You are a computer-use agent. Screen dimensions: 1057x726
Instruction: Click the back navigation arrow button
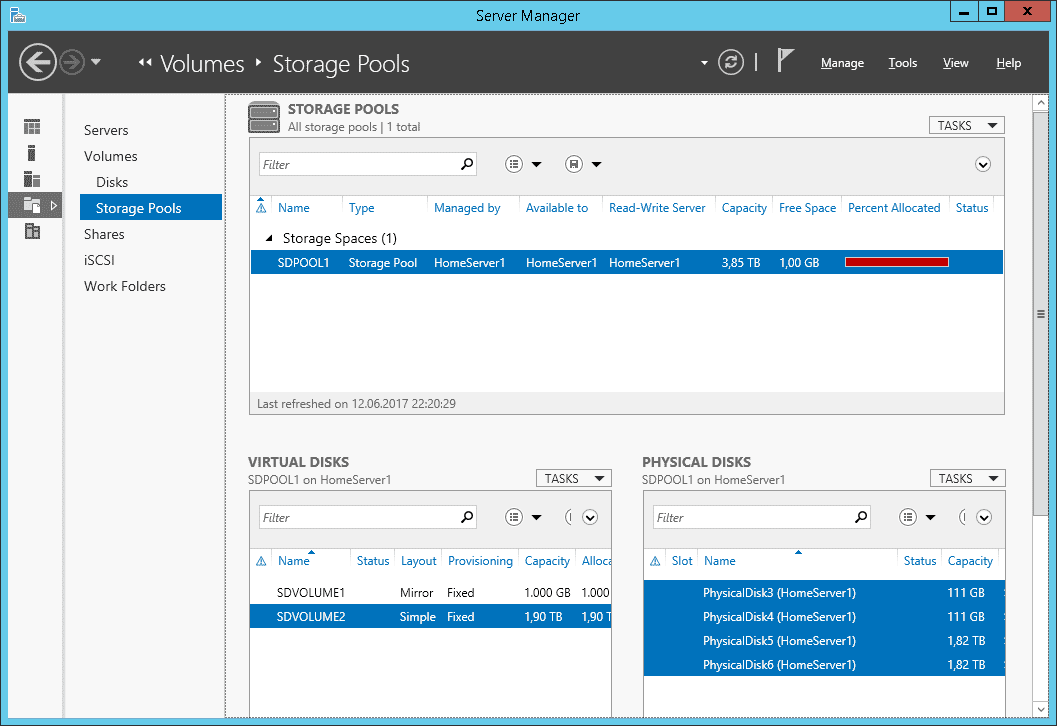point(38,63)
